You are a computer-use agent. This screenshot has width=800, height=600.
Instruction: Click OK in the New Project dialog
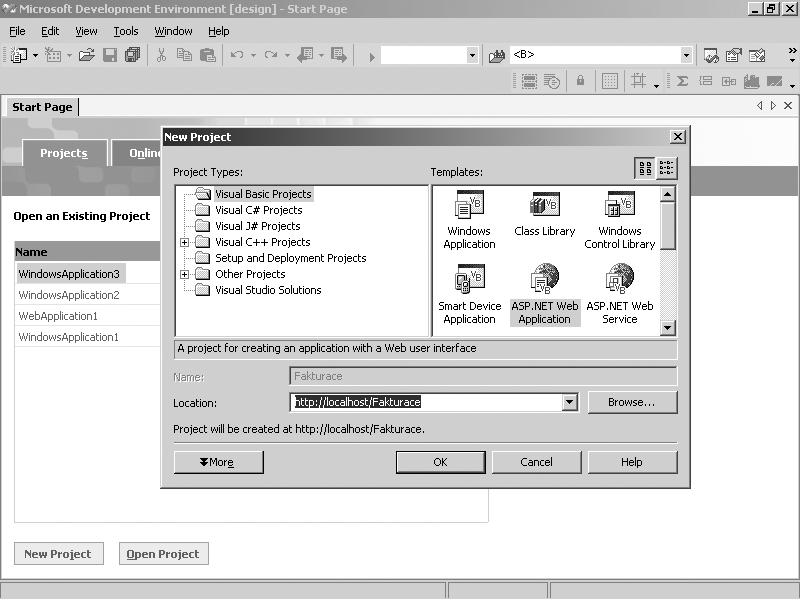point(440,462)
